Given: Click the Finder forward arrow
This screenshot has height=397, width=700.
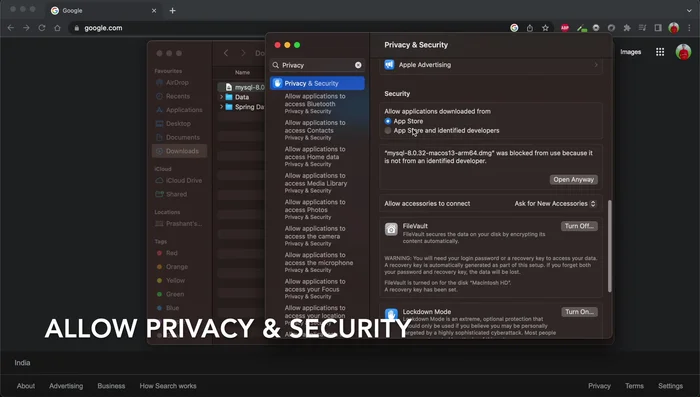Looking at the screenshot, I should 243,53.
